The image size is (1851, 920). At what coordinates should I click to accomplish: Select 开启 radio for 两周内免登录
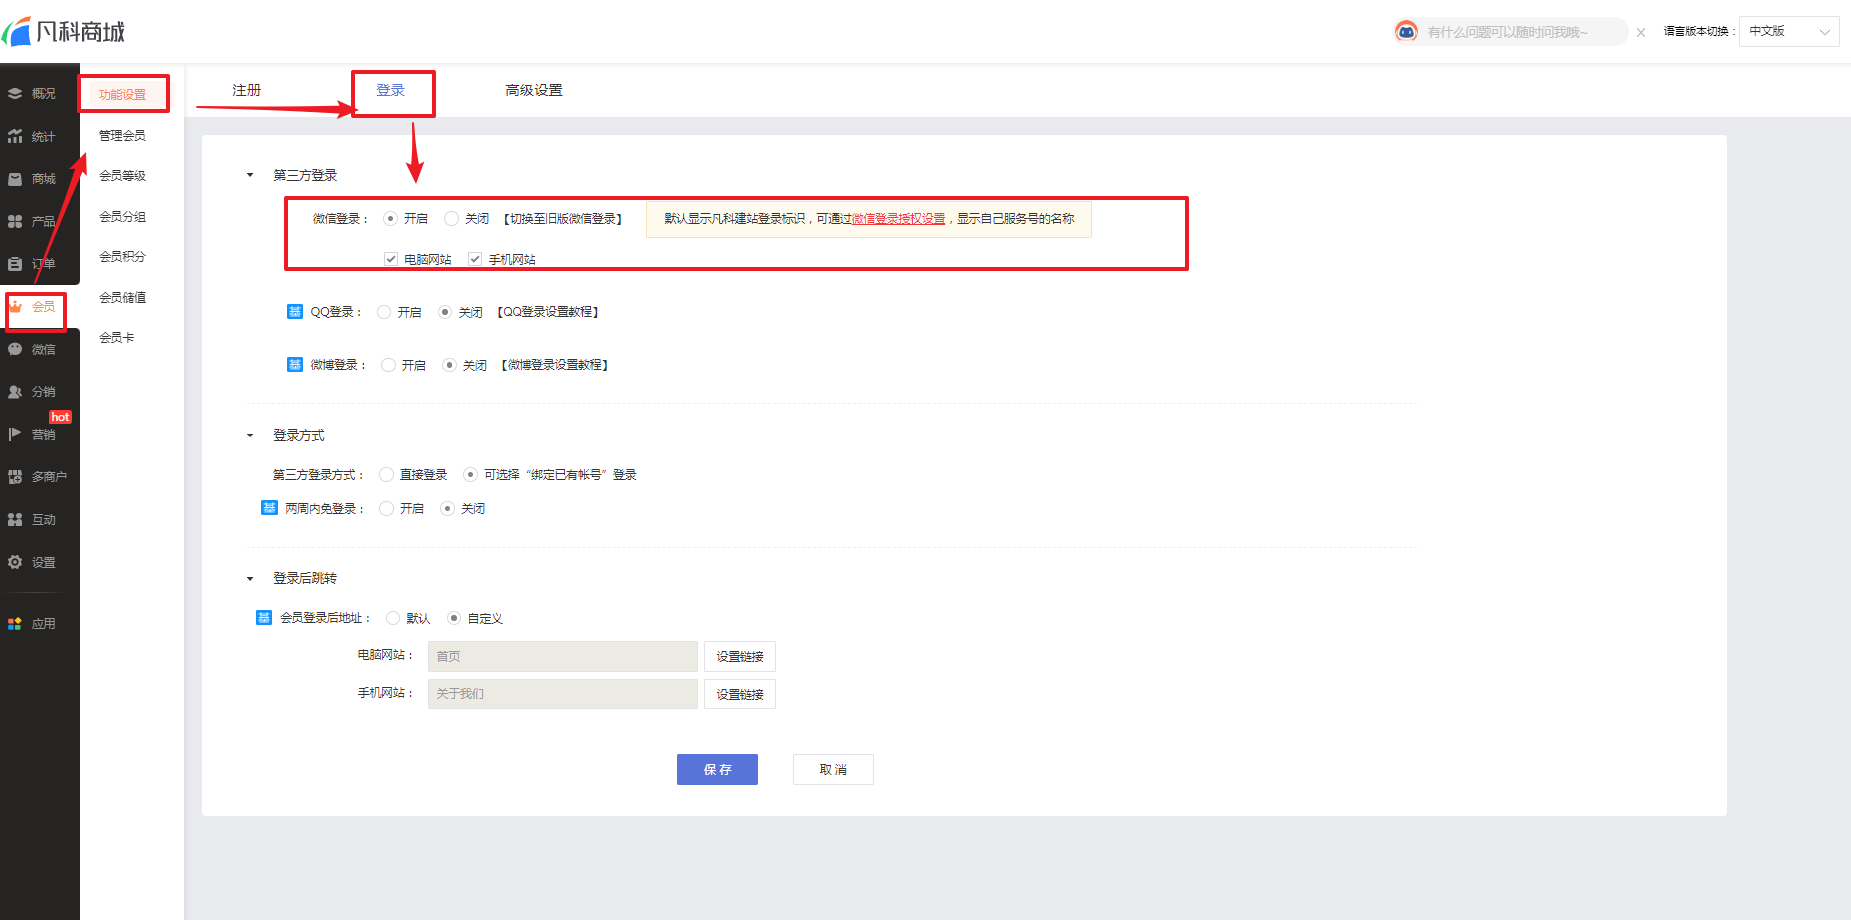[x=386, y=509]
